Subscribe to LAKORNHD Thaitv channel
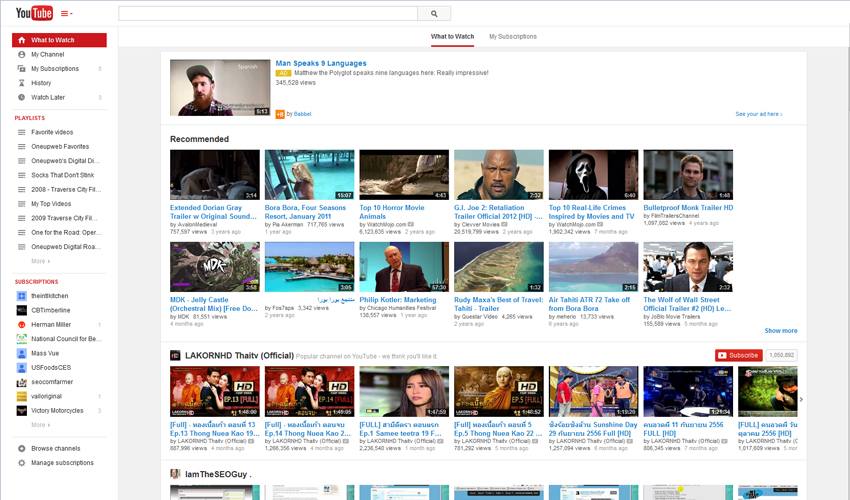Viewport: 850px width, 500px height. [738, 356]
